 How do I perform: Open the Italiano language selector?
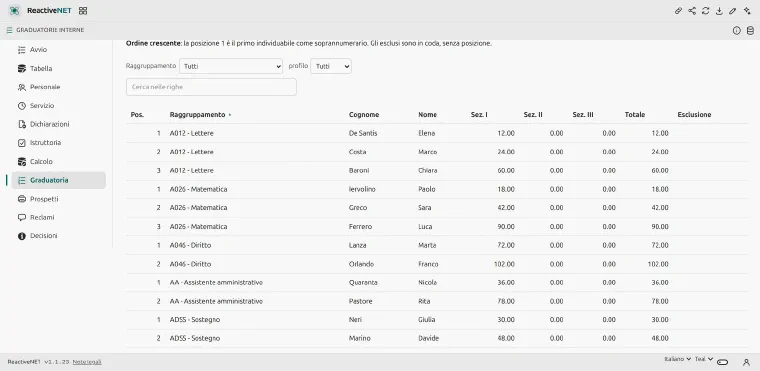[677, 359]
